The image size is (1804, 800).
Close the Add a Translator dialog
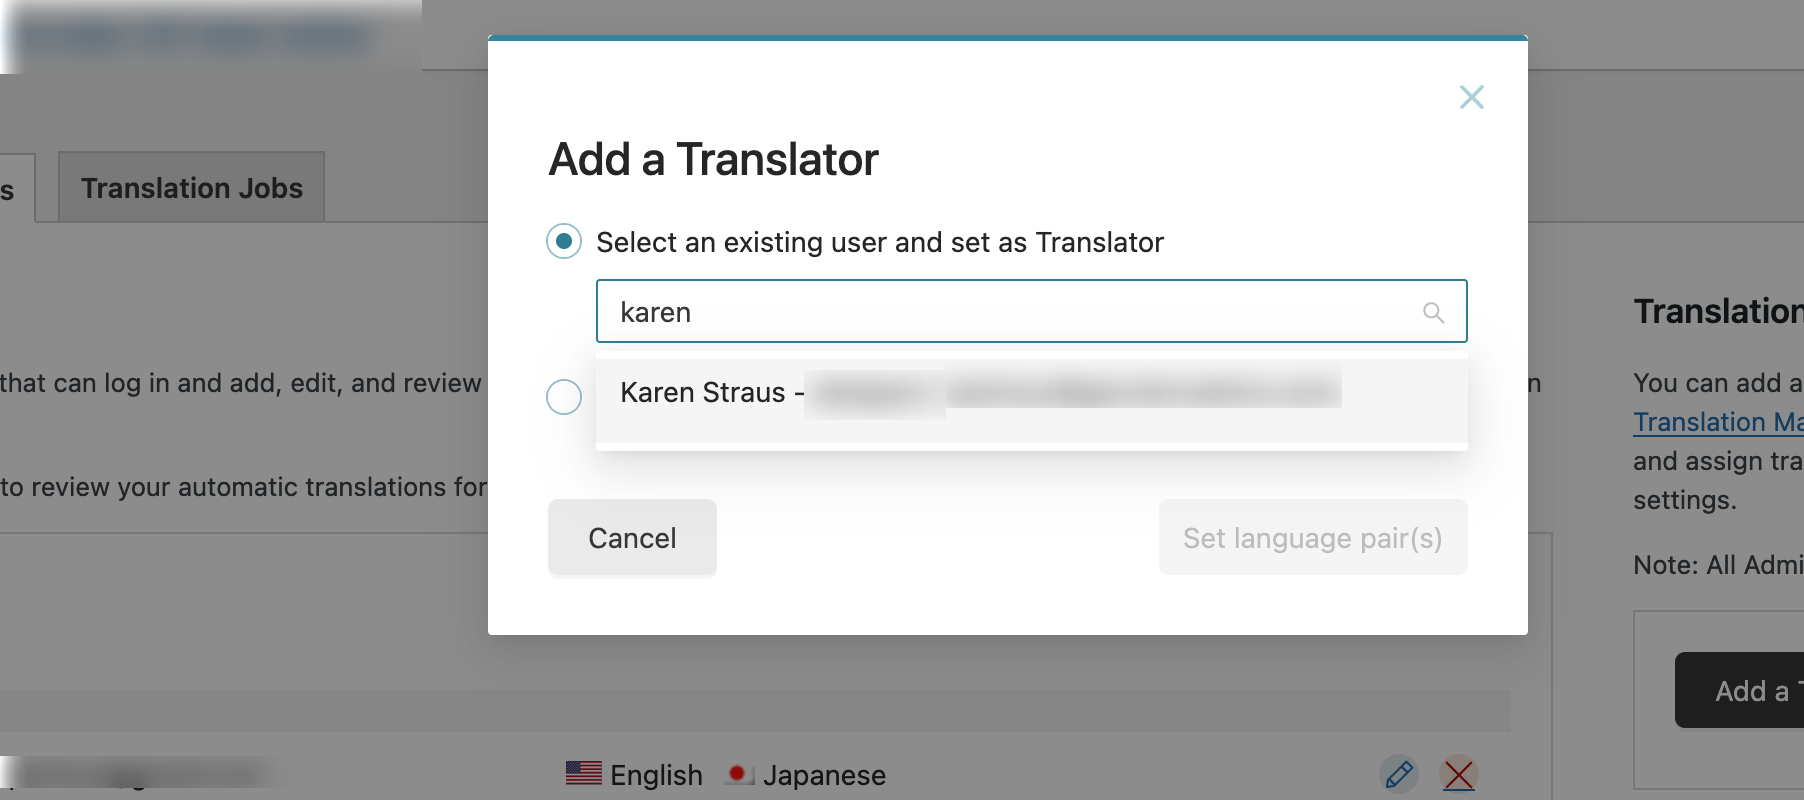(1471, 97)
